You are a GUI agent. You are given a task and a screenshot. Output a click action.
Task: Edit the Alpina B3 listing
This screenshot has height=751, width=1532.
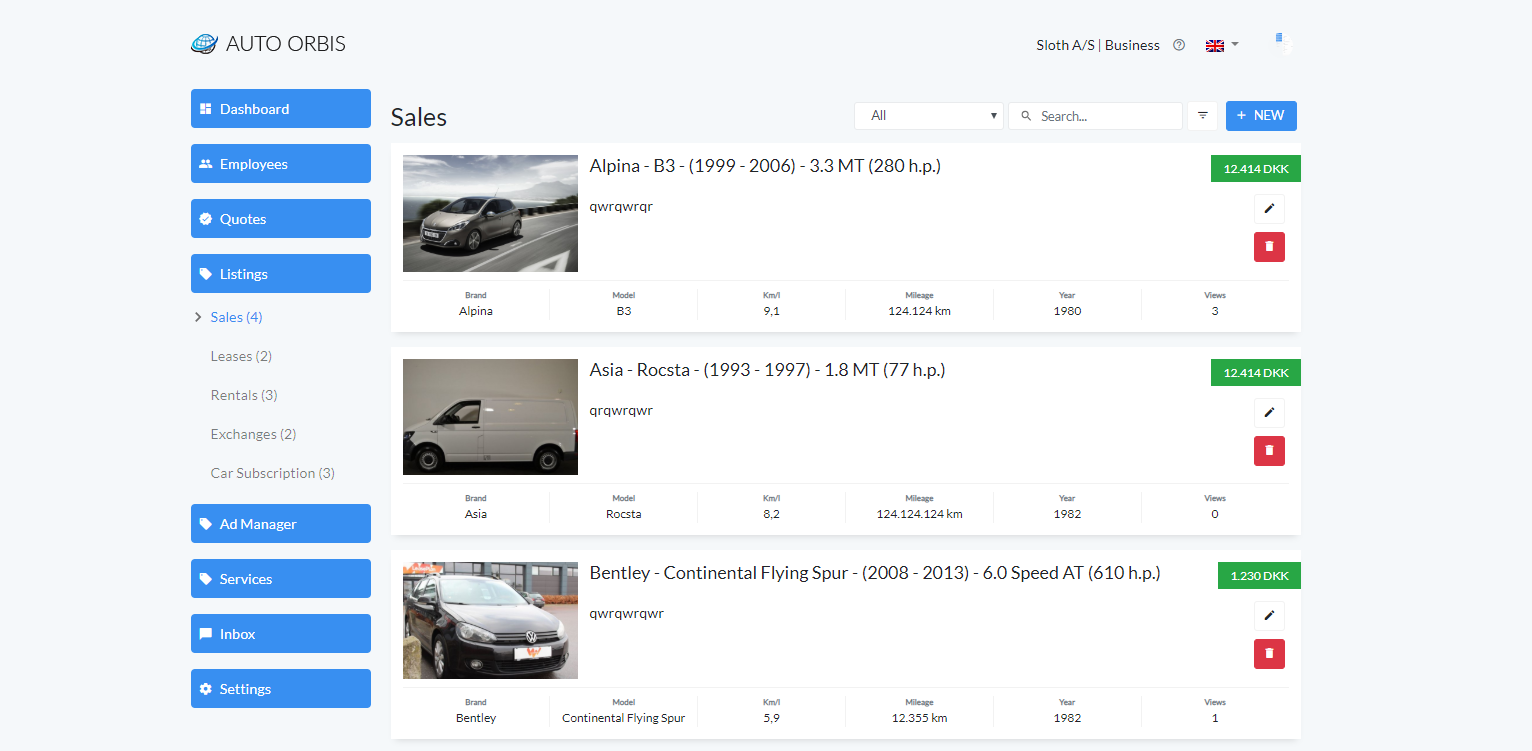(1269, 209)
